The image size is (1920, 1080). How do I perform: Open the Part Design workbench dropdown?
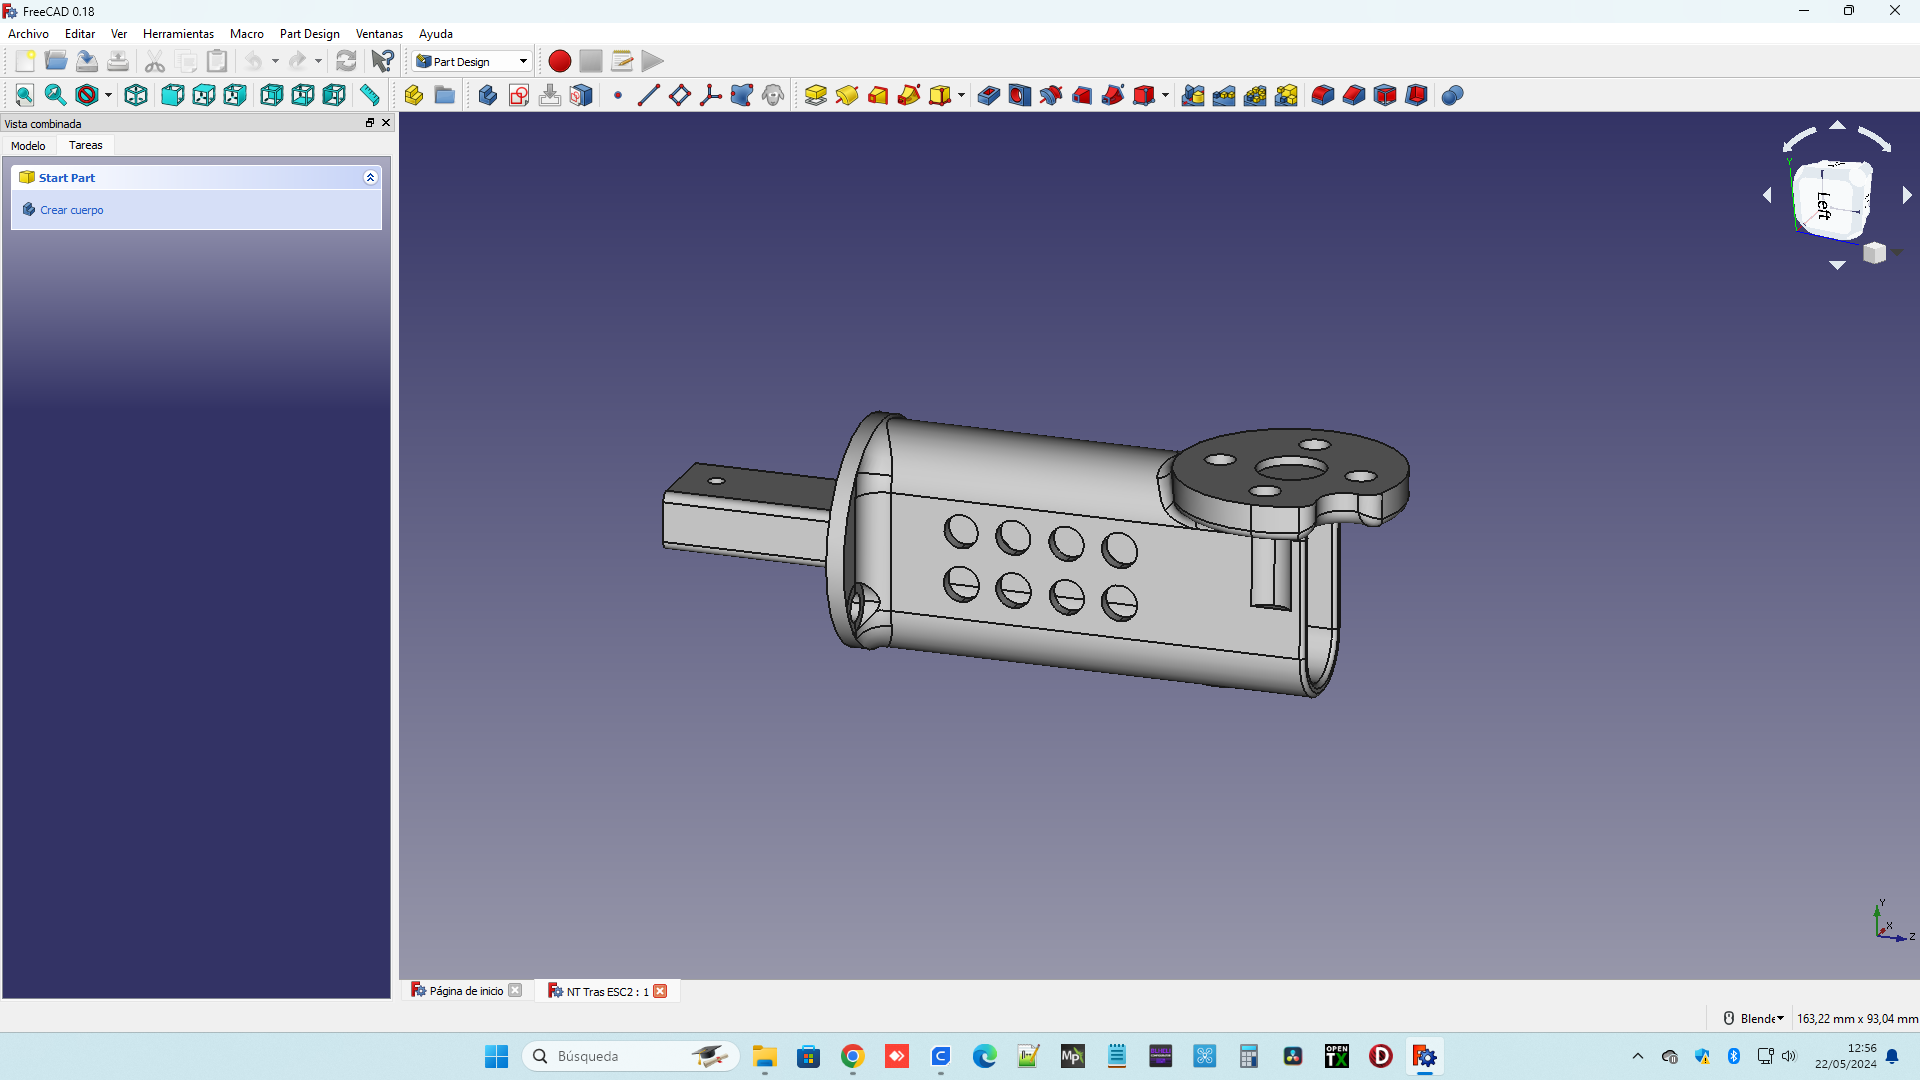tap(472, 61)
